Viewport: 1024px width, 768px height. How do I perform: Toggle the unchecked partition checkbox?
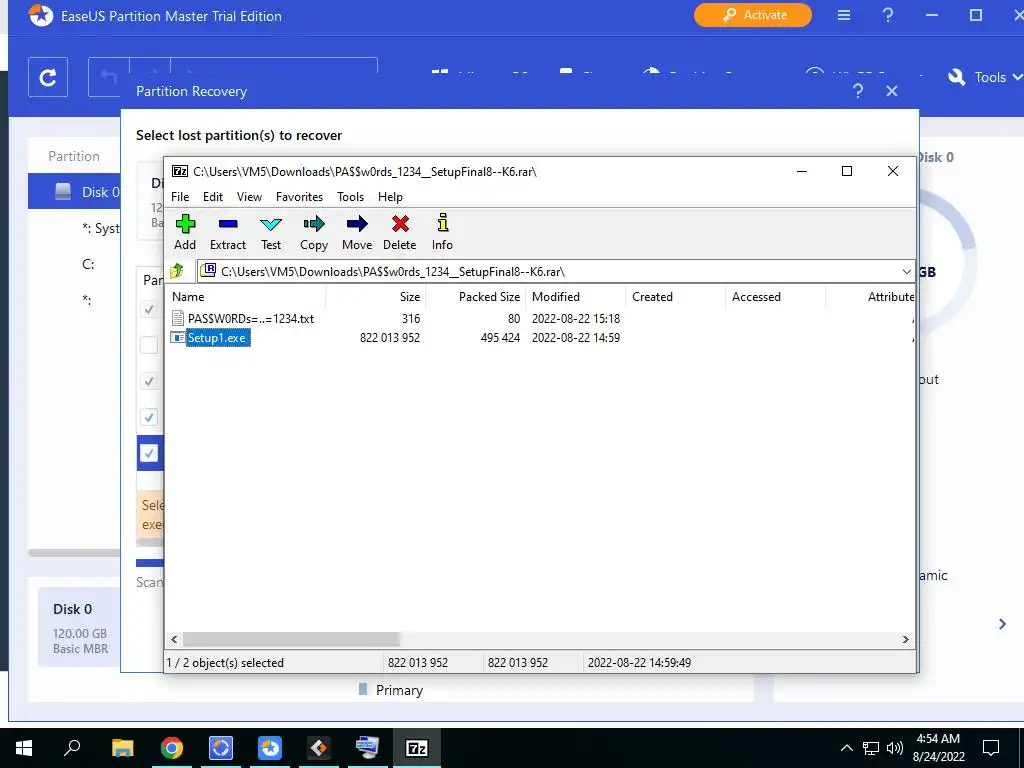tap(149, 345)
